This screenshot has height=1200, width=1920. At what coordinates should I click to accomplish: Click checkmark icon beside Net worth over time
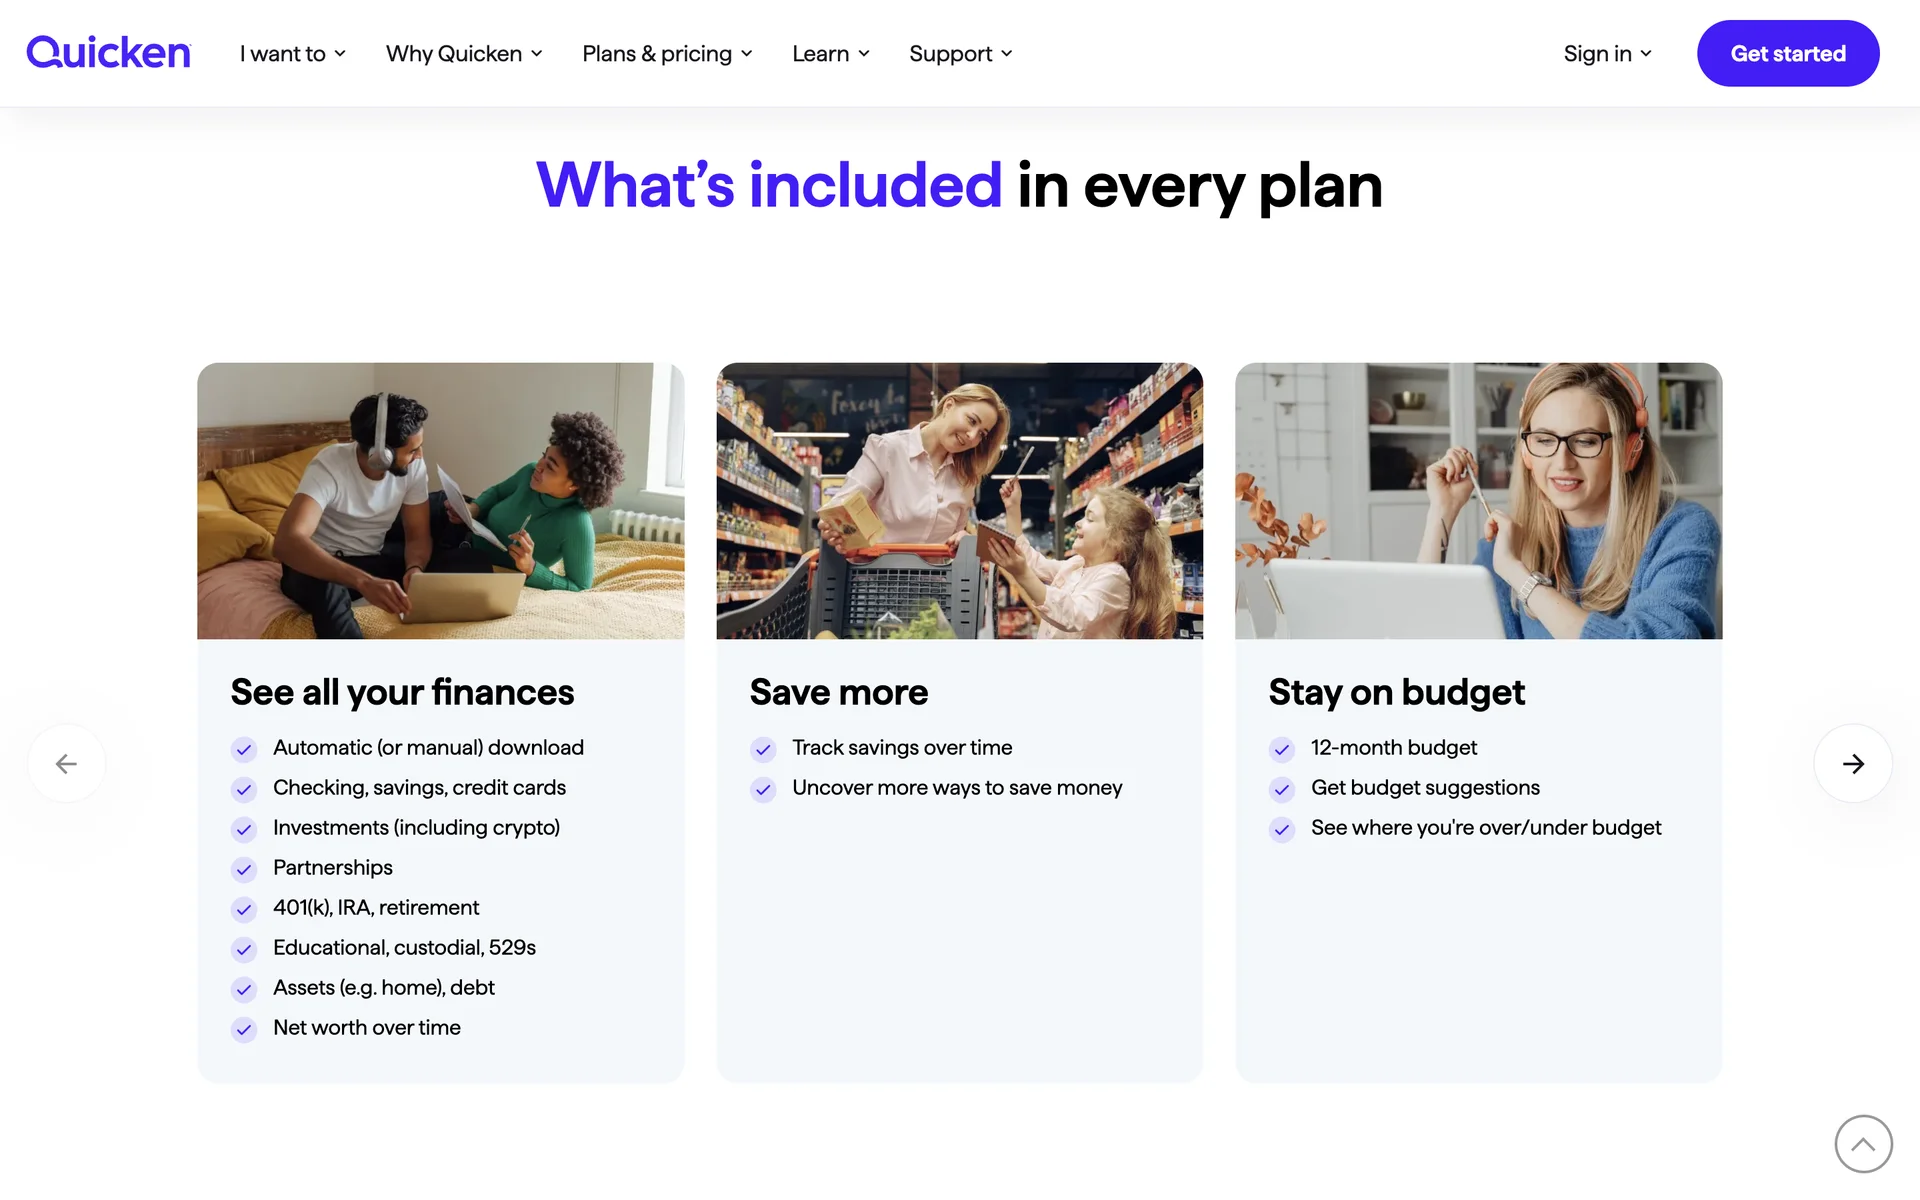coord(244,1029)
